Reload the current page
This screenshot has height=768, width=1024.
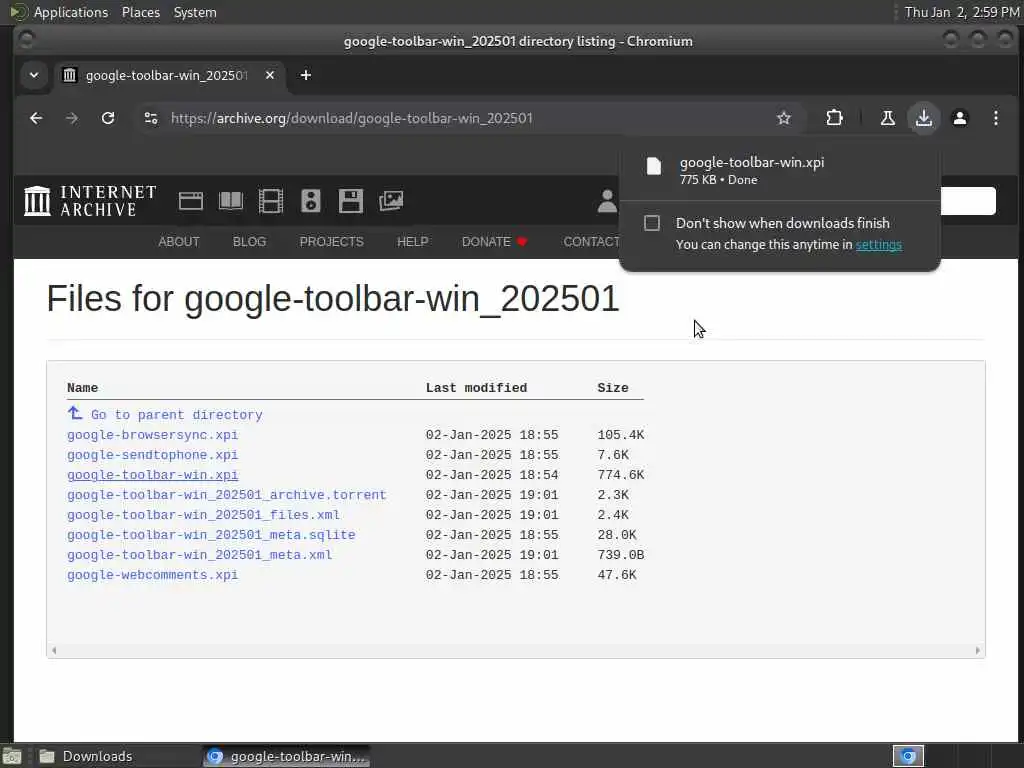click(108, 118)
